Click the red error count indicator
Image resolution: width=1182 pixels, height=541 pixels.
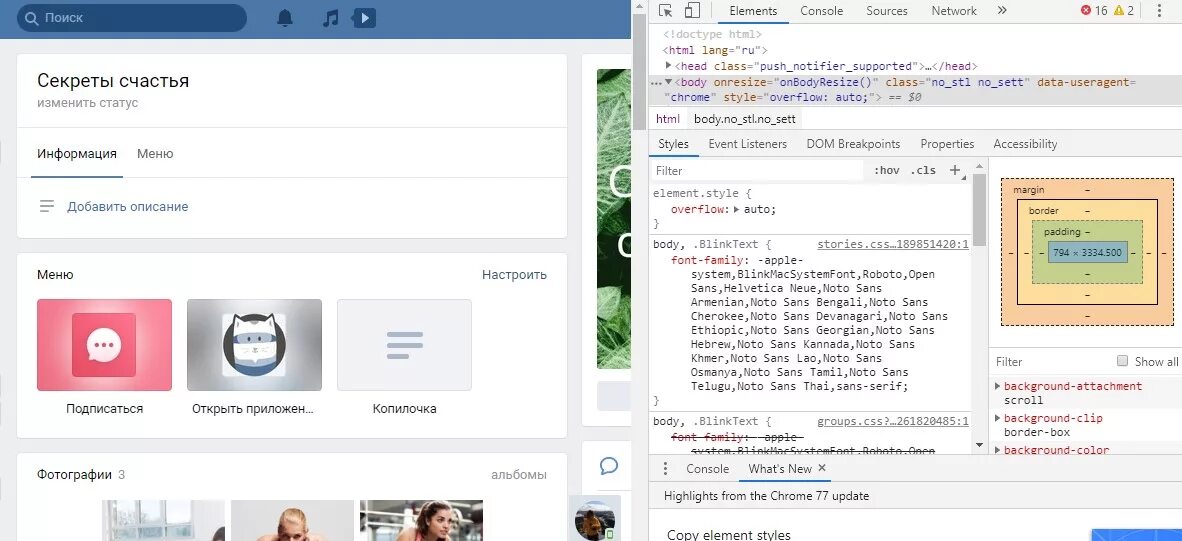click(x=1094, y=11)
